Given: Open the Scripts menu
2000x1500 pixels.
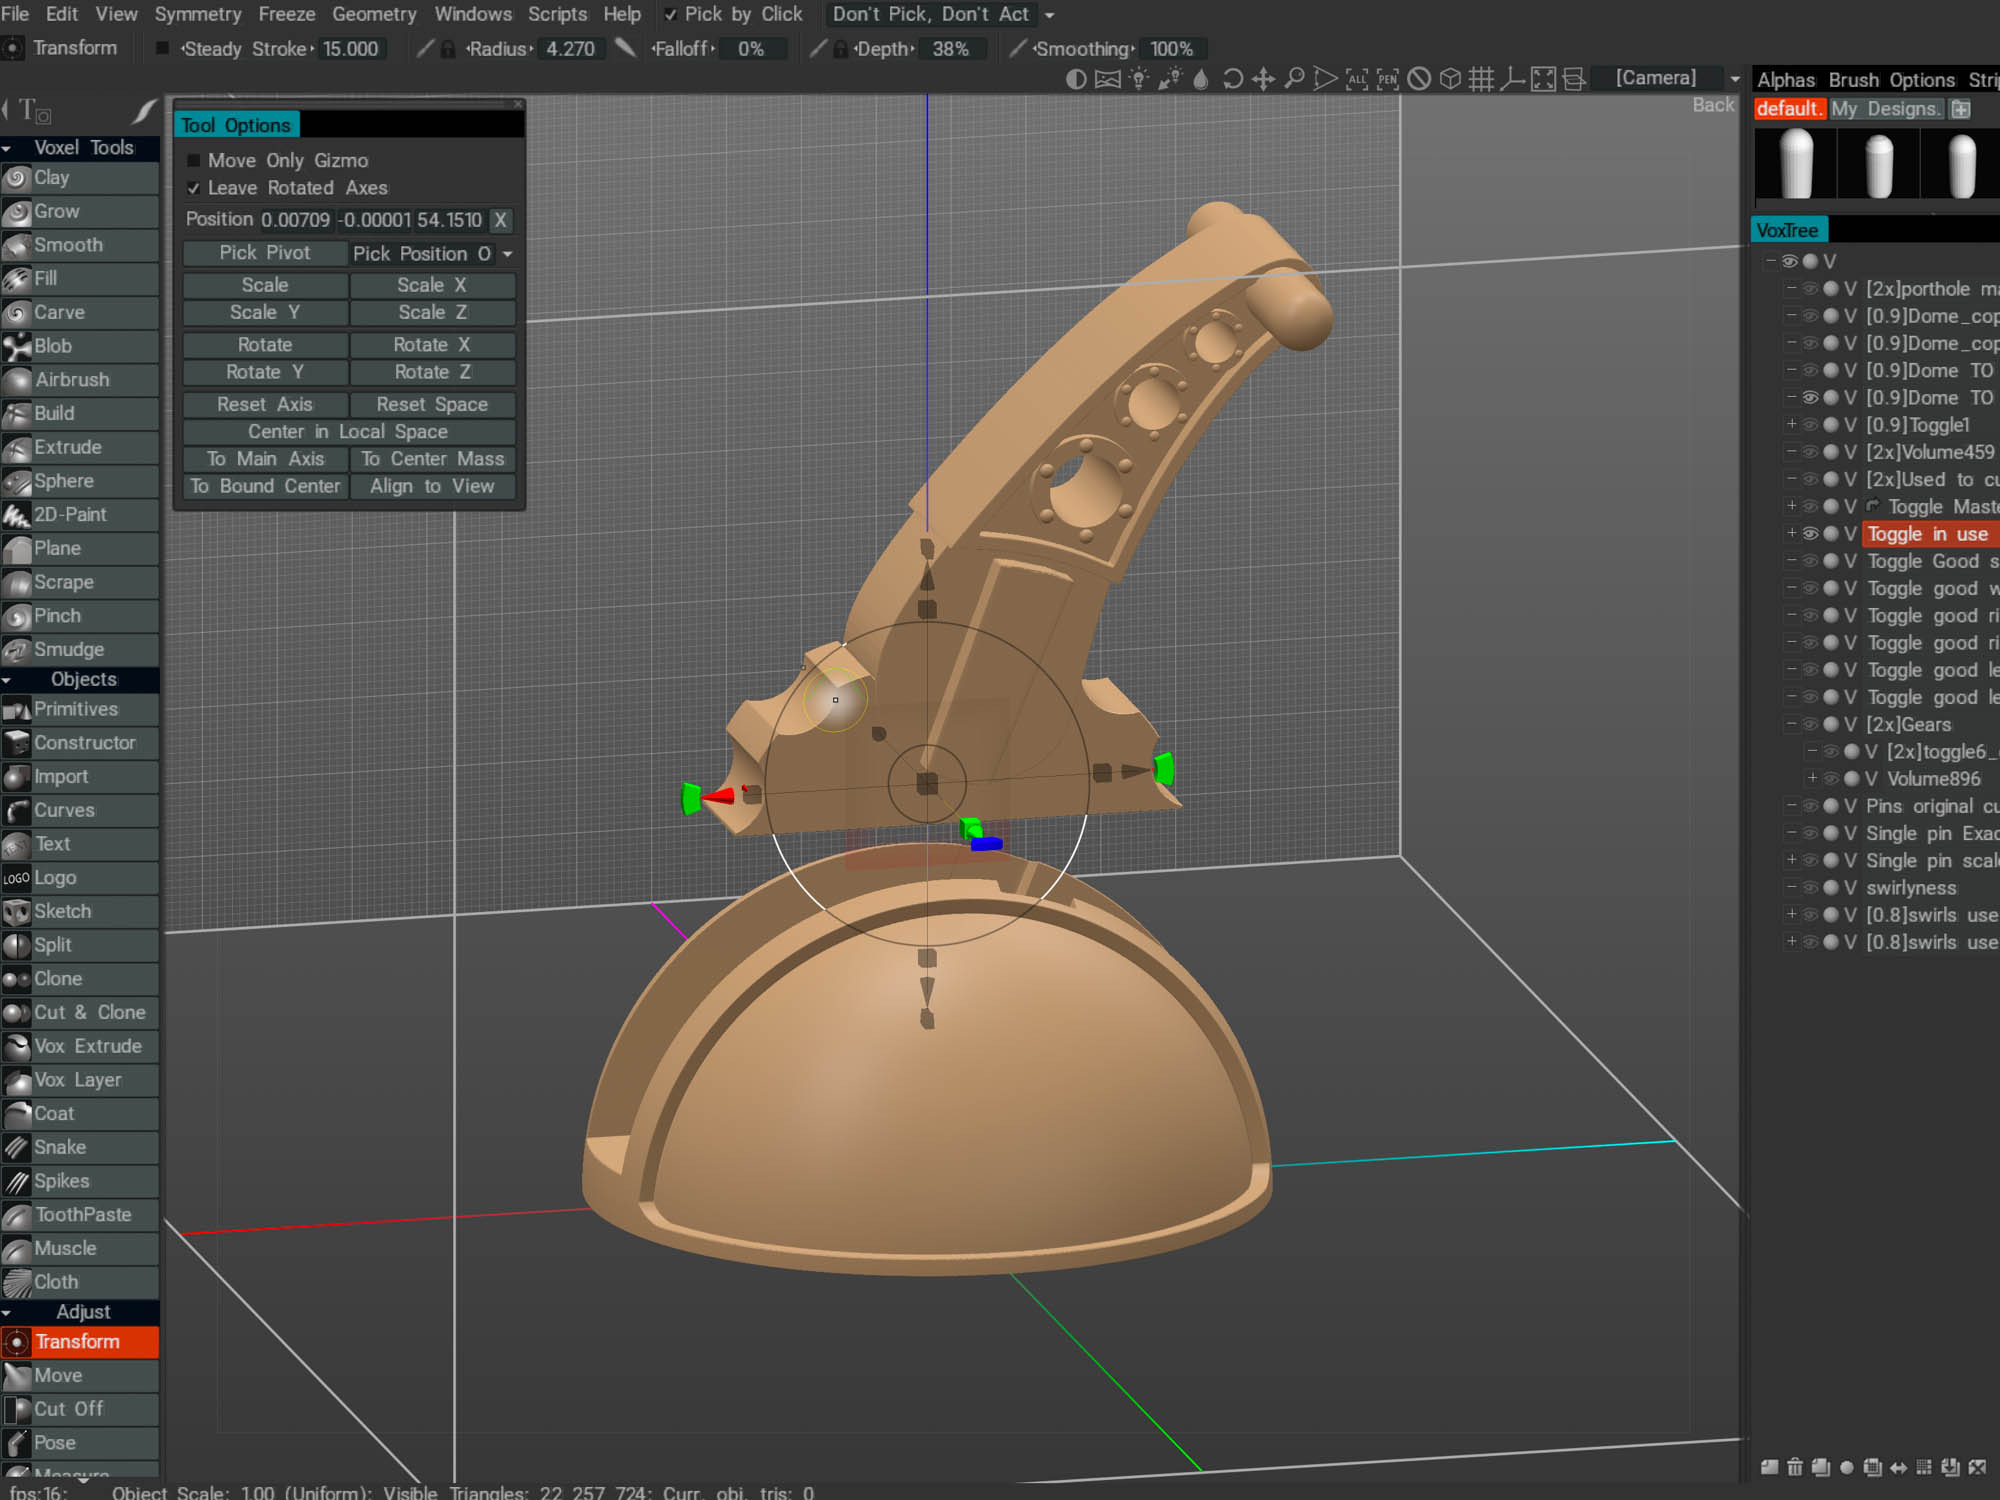Looking at the screenshot, I should coord(557,14).
